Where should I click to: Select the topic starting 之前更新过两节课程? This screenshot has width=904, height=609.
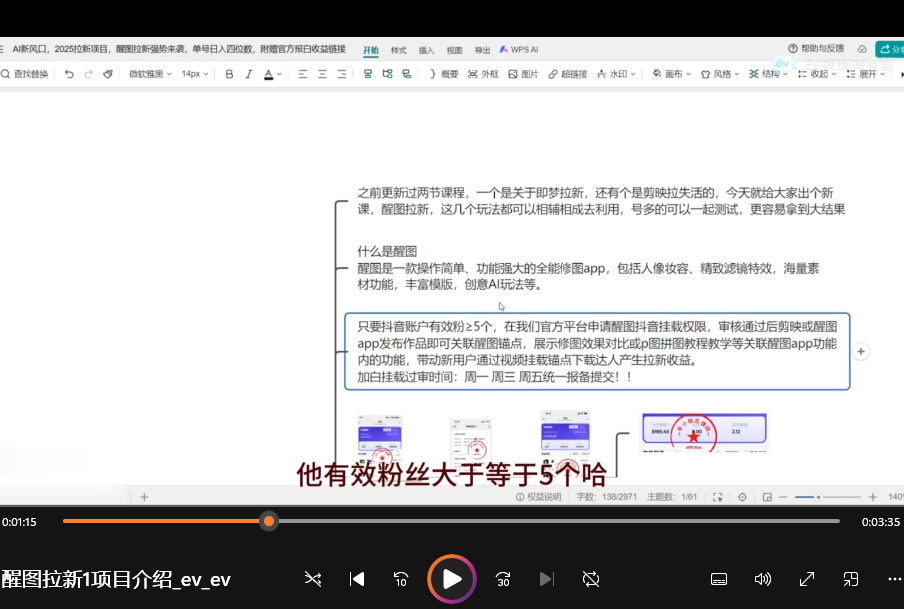(x=601, y=201)
